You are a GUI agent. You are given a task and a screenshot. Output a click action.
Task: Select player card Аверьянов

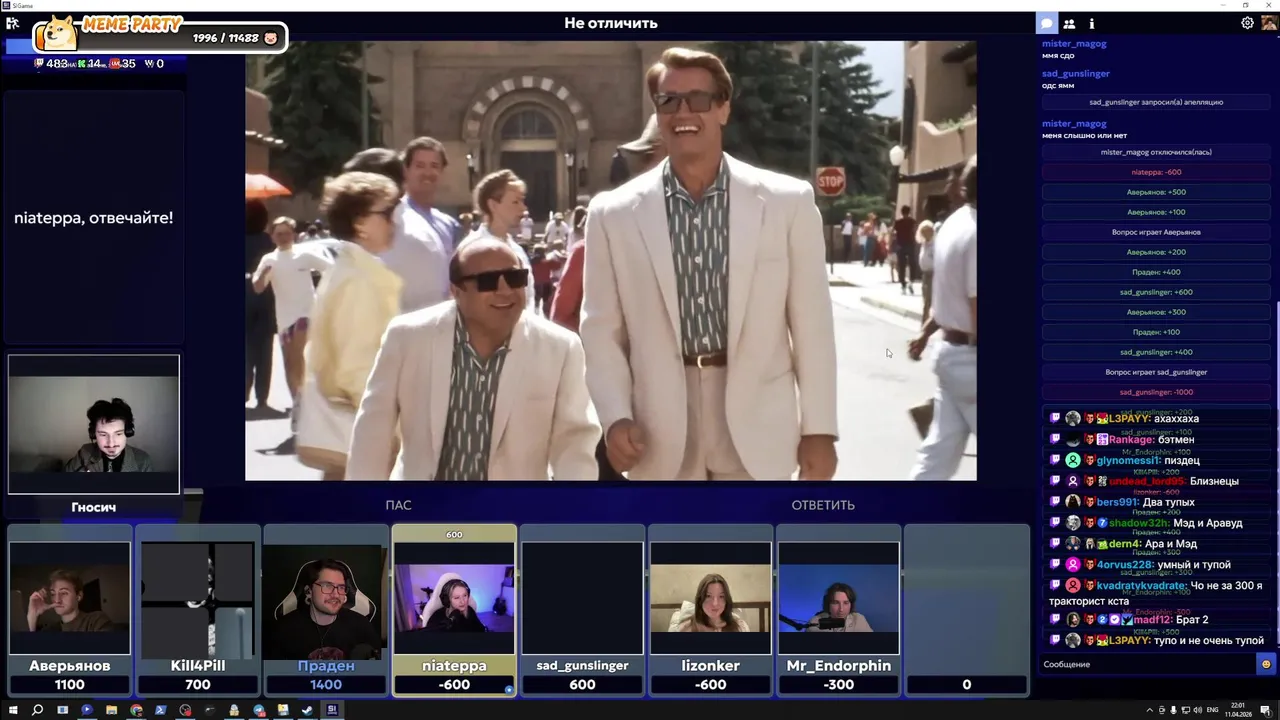click(70, 610)
